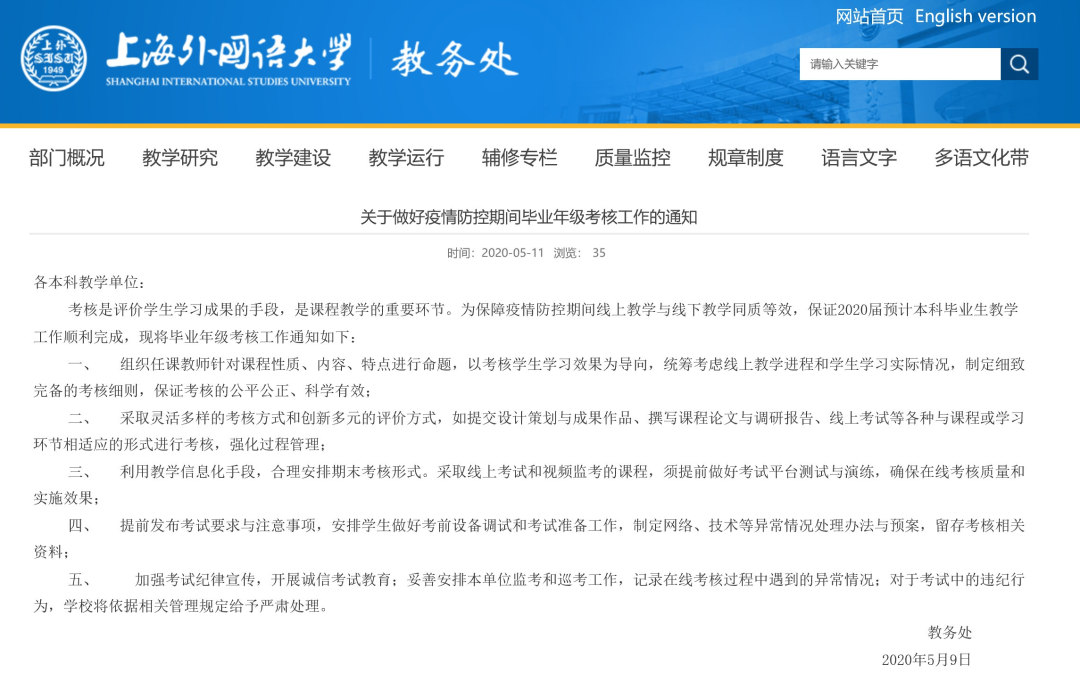Open the 多语文化带 menu
Viewport: 1080px width, 673px height.
click(x=982, y=158)
